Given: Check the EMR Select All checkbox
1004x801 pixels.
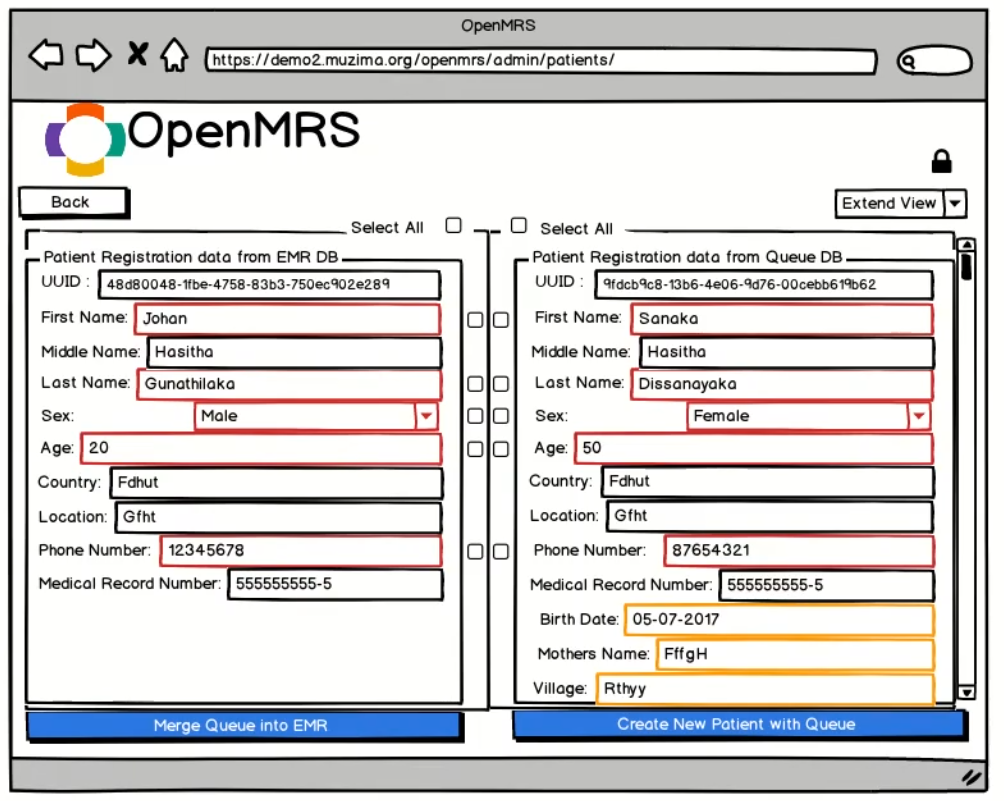Looking at the screenshot, I should pyautogui.click(x=453, y=225).
